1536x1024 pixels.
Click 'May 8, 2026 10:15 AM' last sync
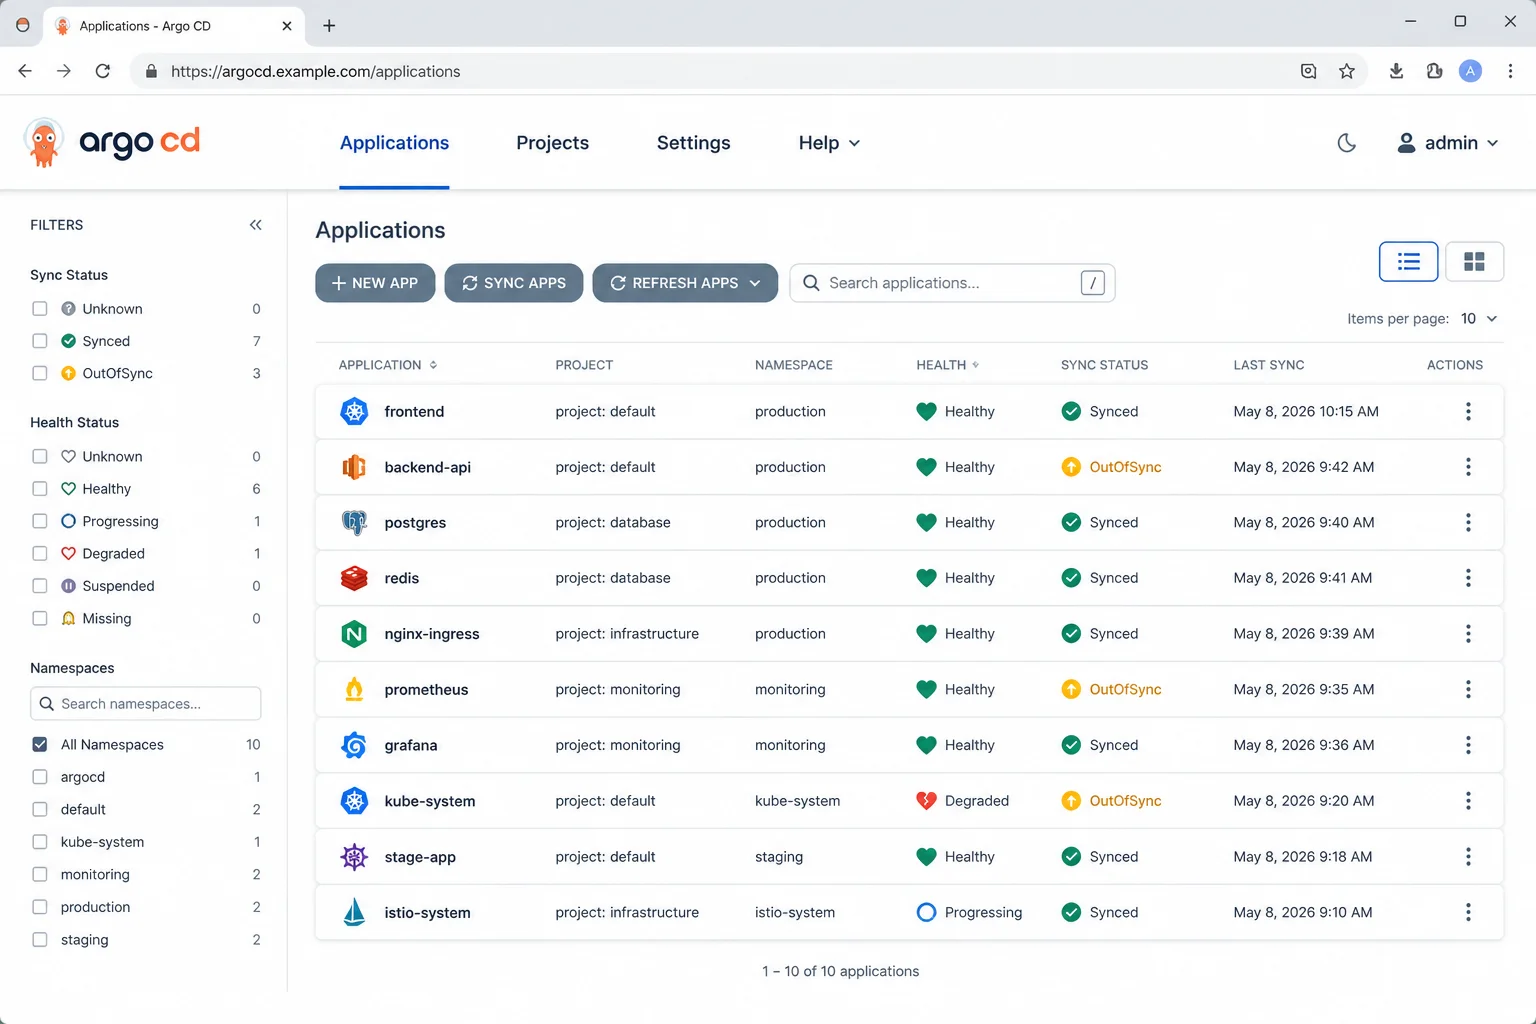[1306, 411]
